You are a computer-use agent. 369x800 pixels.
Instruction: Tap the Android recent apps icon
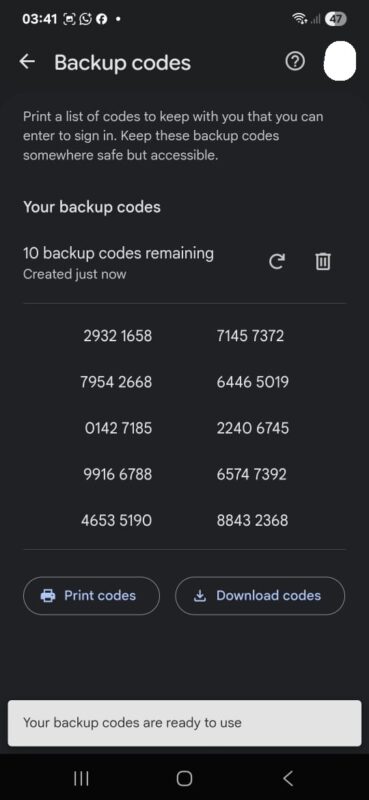point(81,778)
